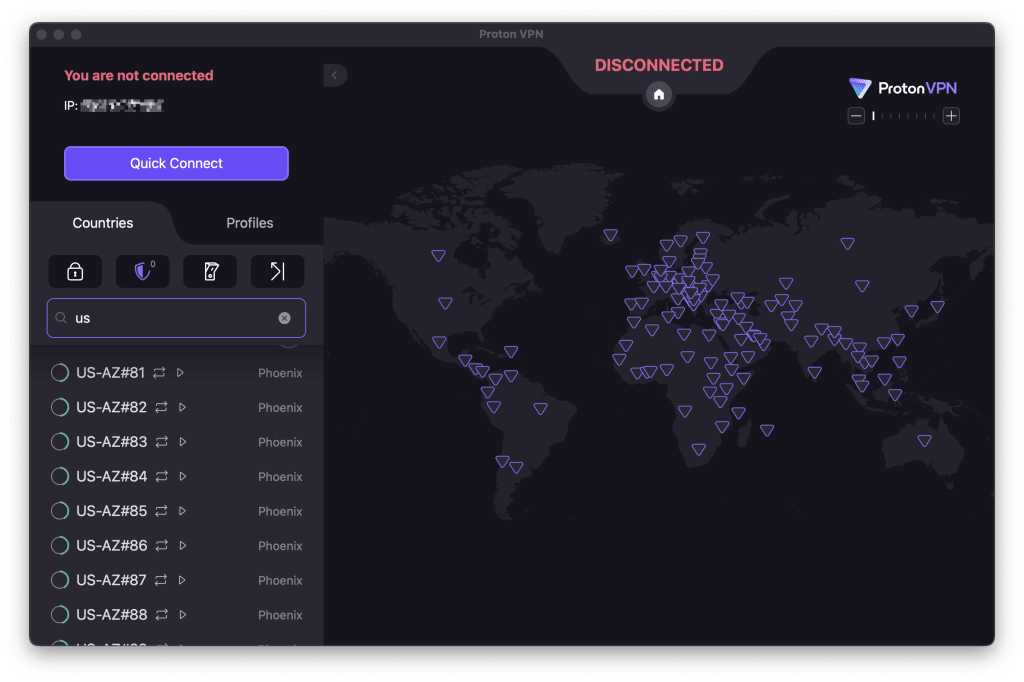Click the Brazil server marker on map
The image size is (1024, 682).
(540, 408)
